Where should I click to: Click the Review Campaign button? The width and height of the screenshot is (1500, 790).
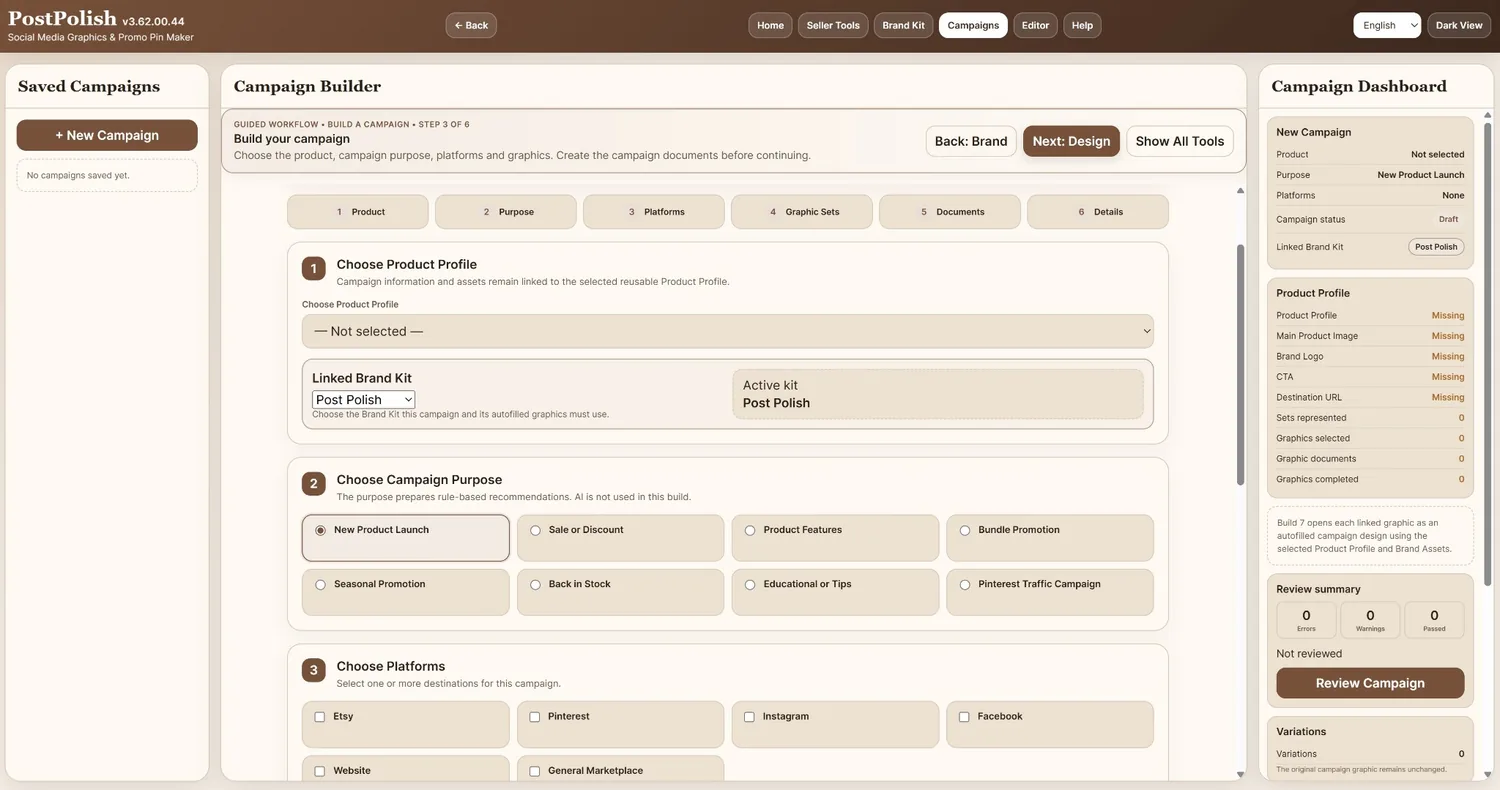pyautogui.click(x=1370, y=683)
